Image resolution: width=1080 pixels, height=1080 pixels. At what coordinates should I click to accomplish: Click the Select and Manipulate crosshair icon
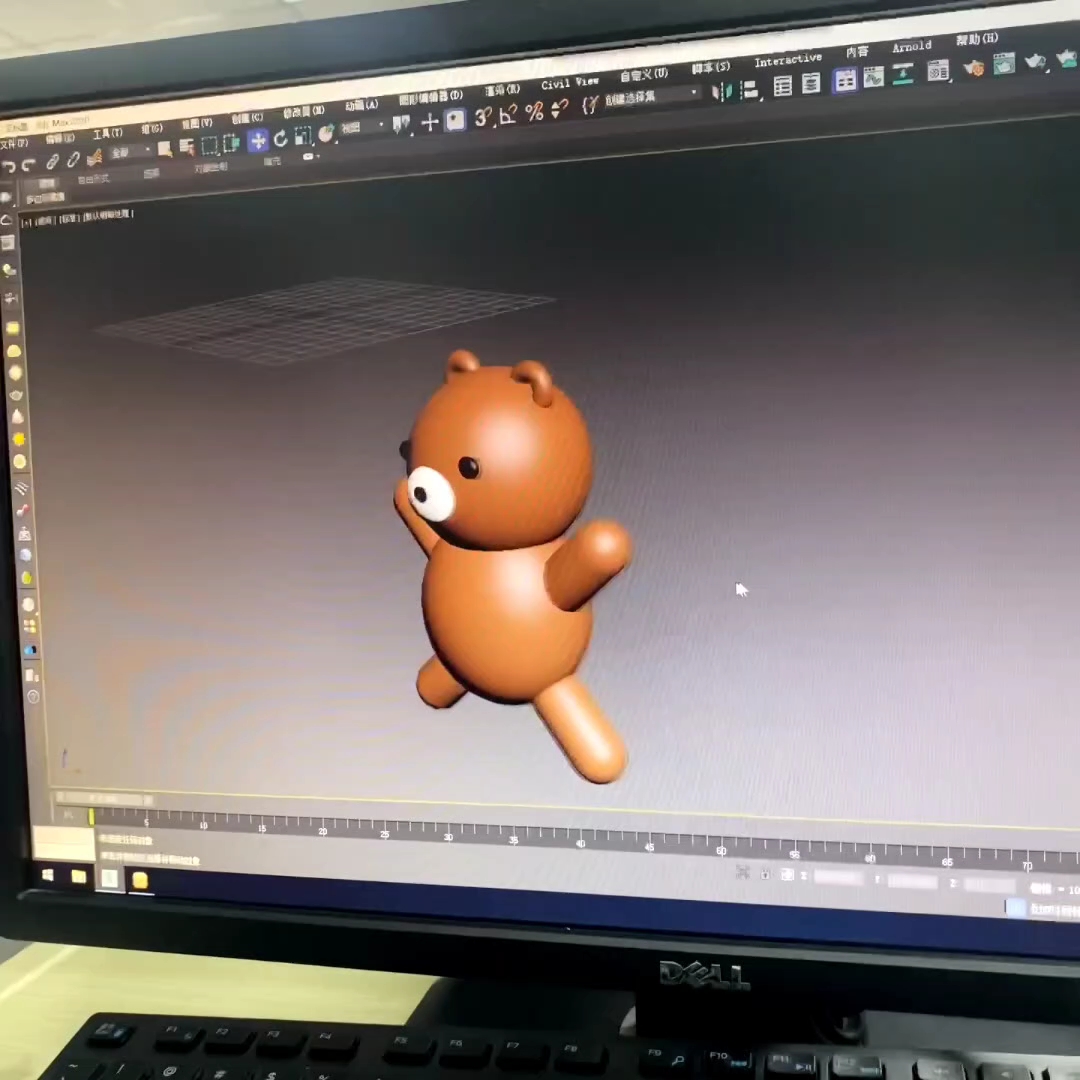pos(430,122)
